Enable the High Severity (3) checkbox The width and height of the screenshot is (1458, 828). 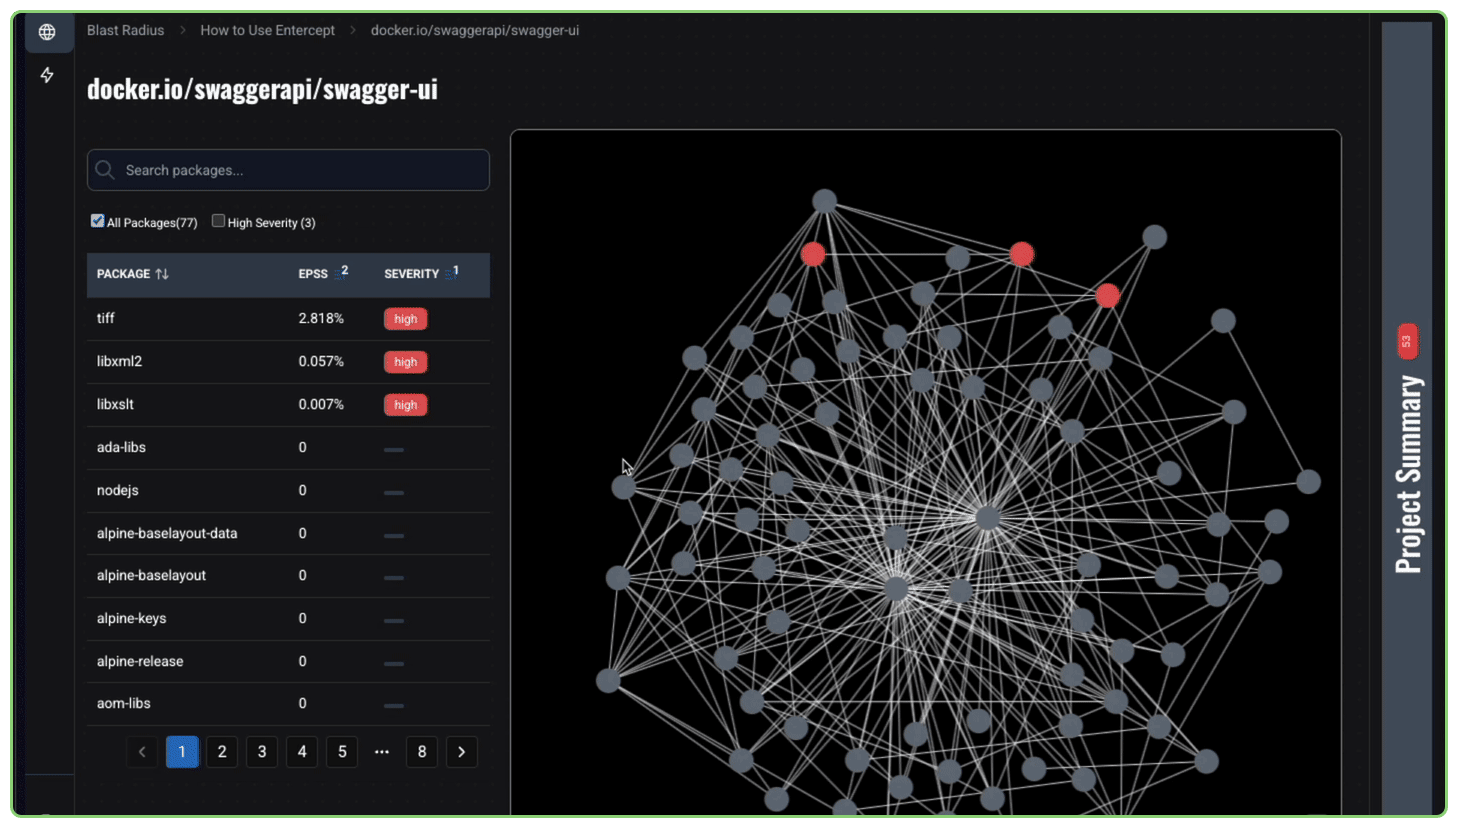click(218, 221)
